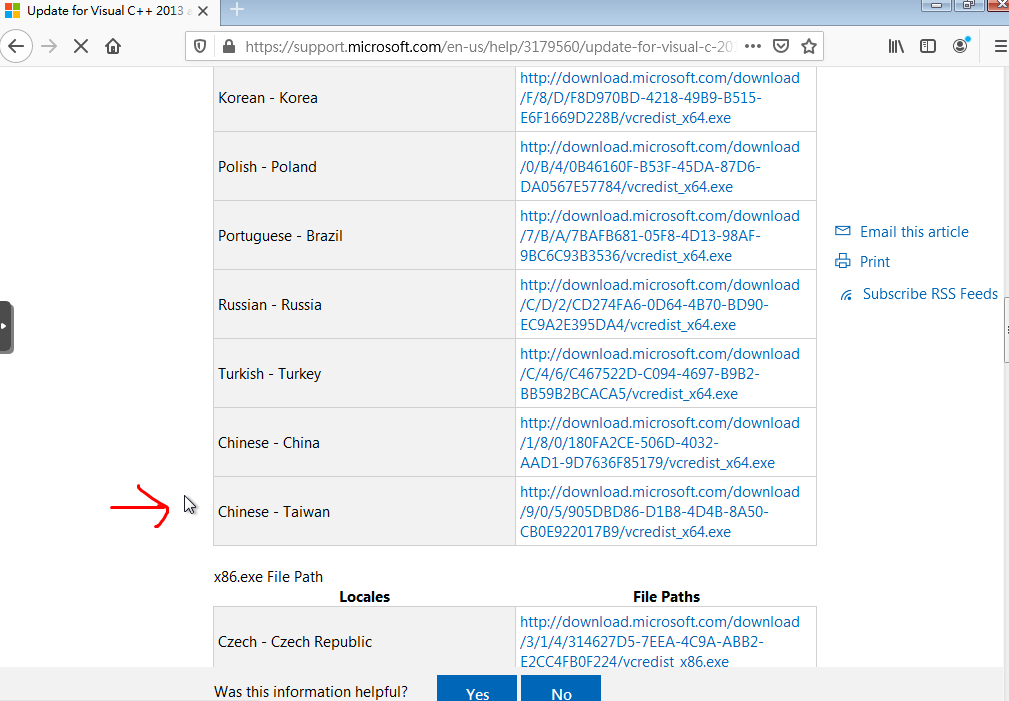Click the x86.exe File Path heading
Image resolution: width=1009 pixels, height=701 pixels.
point(268,577)
